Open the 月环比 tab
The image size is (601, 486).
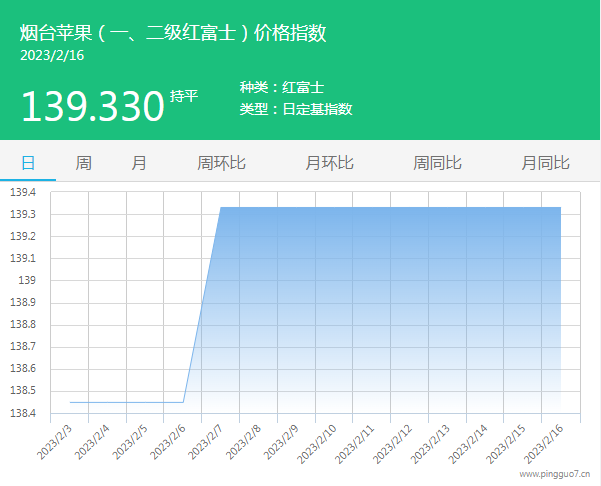(x=329, y=163)
